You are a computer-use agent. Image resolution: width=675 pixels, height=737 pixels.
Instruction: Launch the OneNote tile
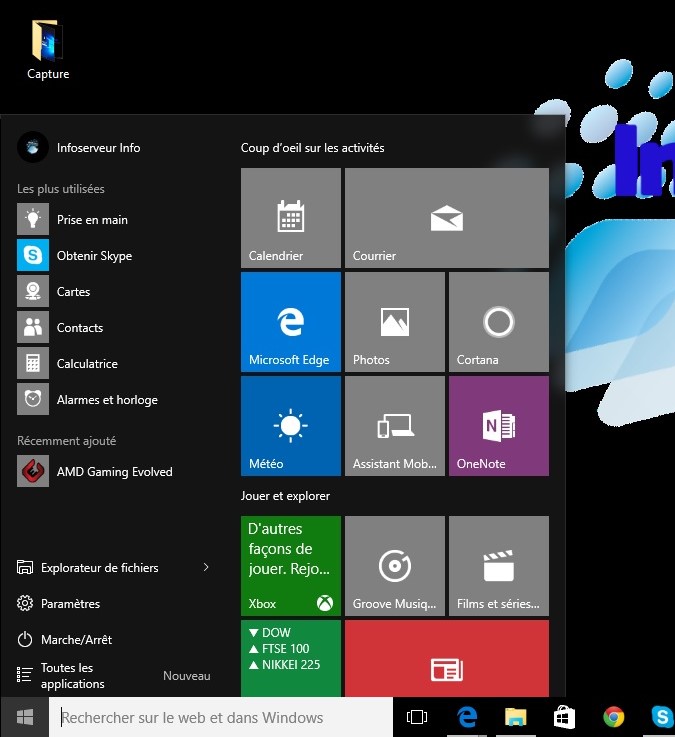(x=499, y=426)
